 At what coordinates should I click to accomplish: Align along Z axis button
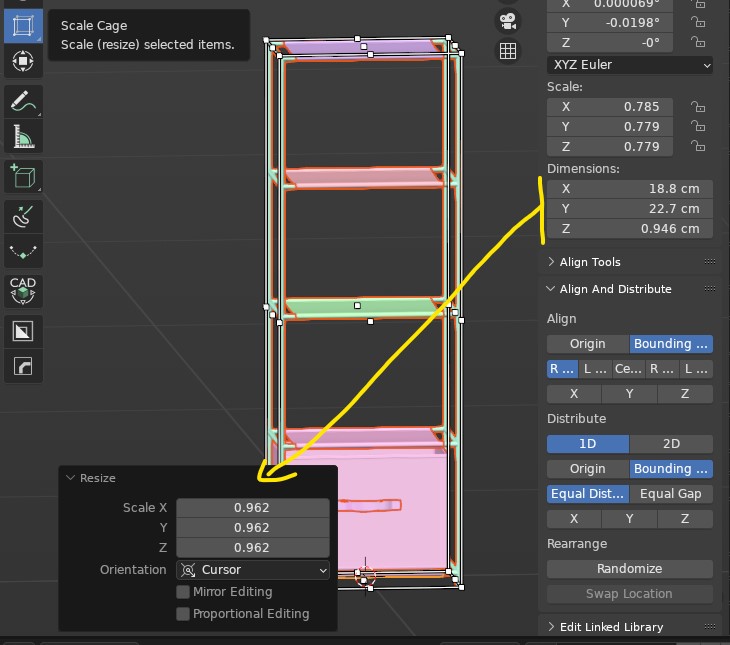tap(685, 394)
